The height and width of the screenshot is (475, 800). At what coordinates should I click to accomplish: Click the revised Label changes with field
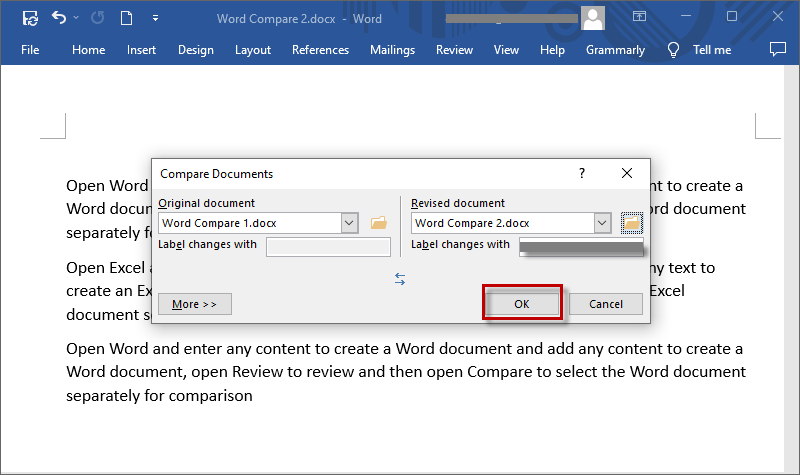582,247
